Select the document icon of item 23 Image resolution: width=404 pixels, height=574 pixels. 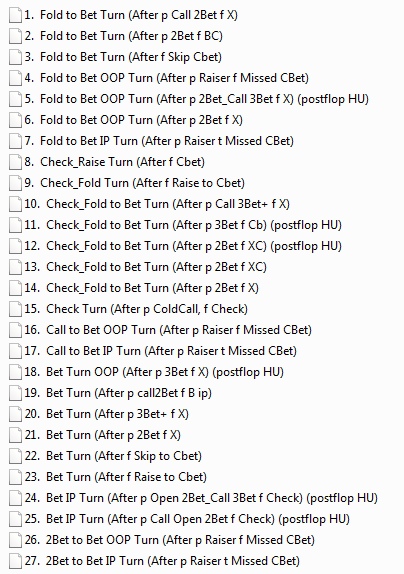pos(15,478)
